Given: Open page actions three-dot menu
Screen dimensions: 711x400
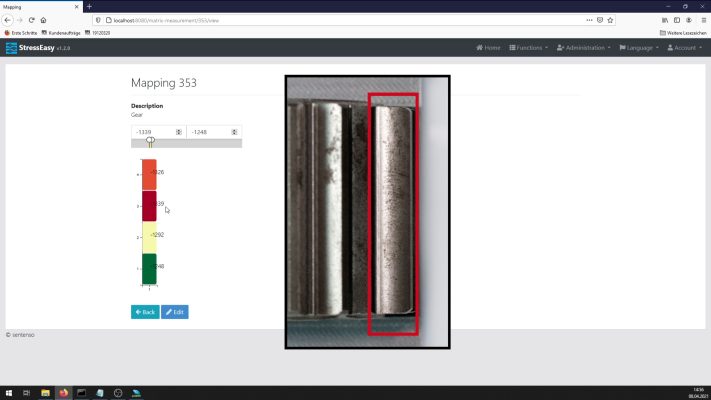Looking at the screenshot, I should coord(589,20).
